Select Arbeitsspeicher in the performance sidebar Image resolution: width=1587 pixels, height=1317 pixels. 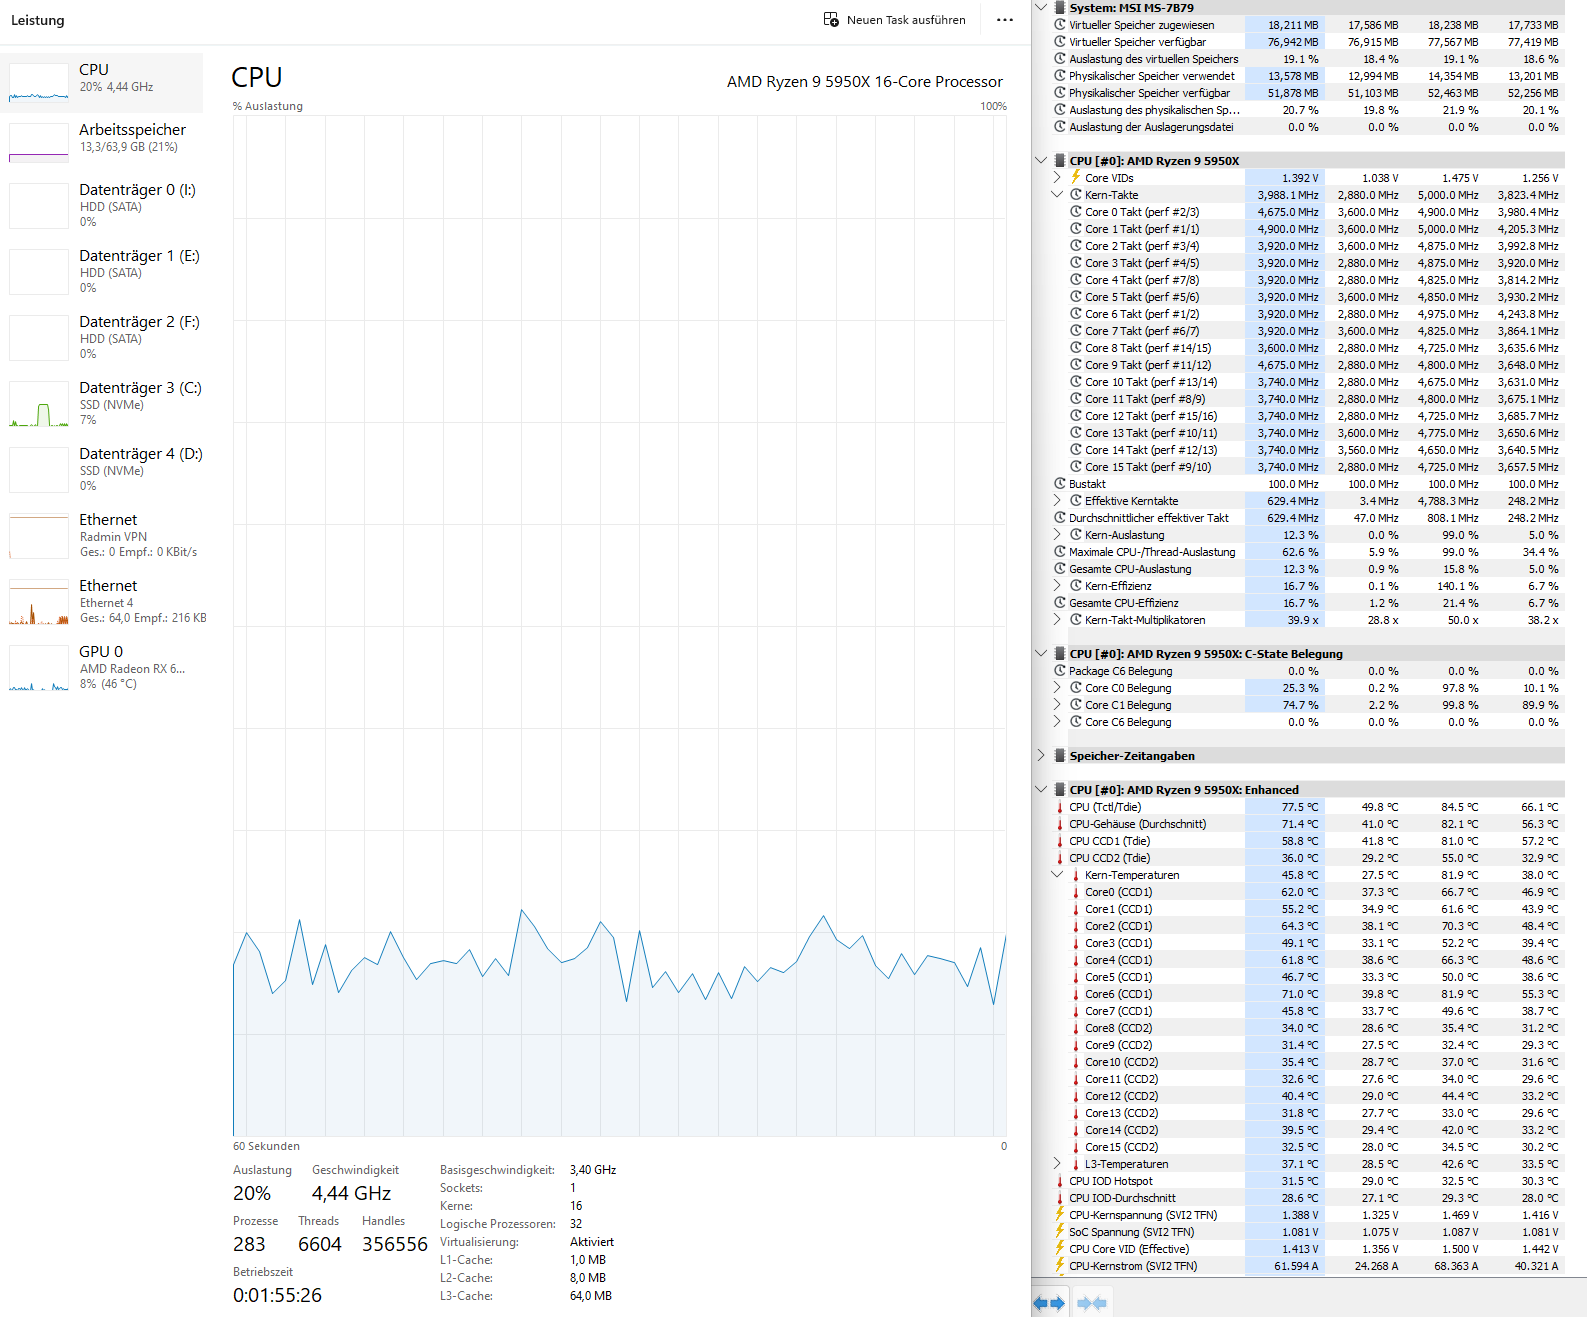(x=102, y=143)
